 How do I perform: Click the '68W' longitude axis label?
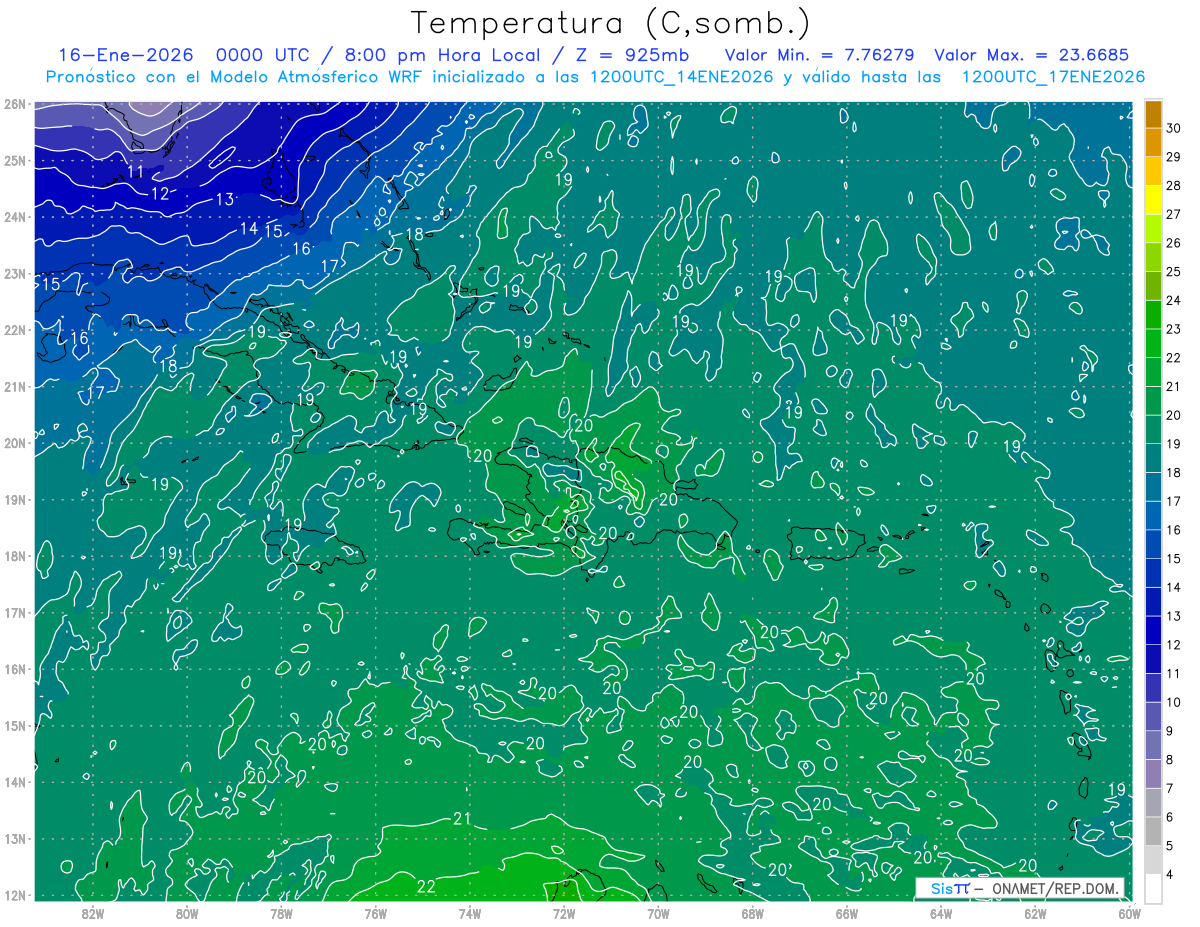click(752, 913)
